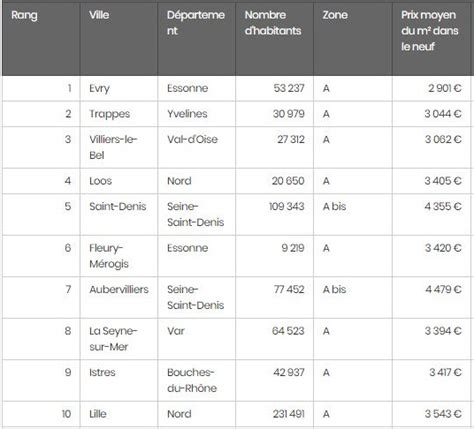Click the Ville column header
The width and height of the screenshot is (474, 429).
click(x=99, y=15)
